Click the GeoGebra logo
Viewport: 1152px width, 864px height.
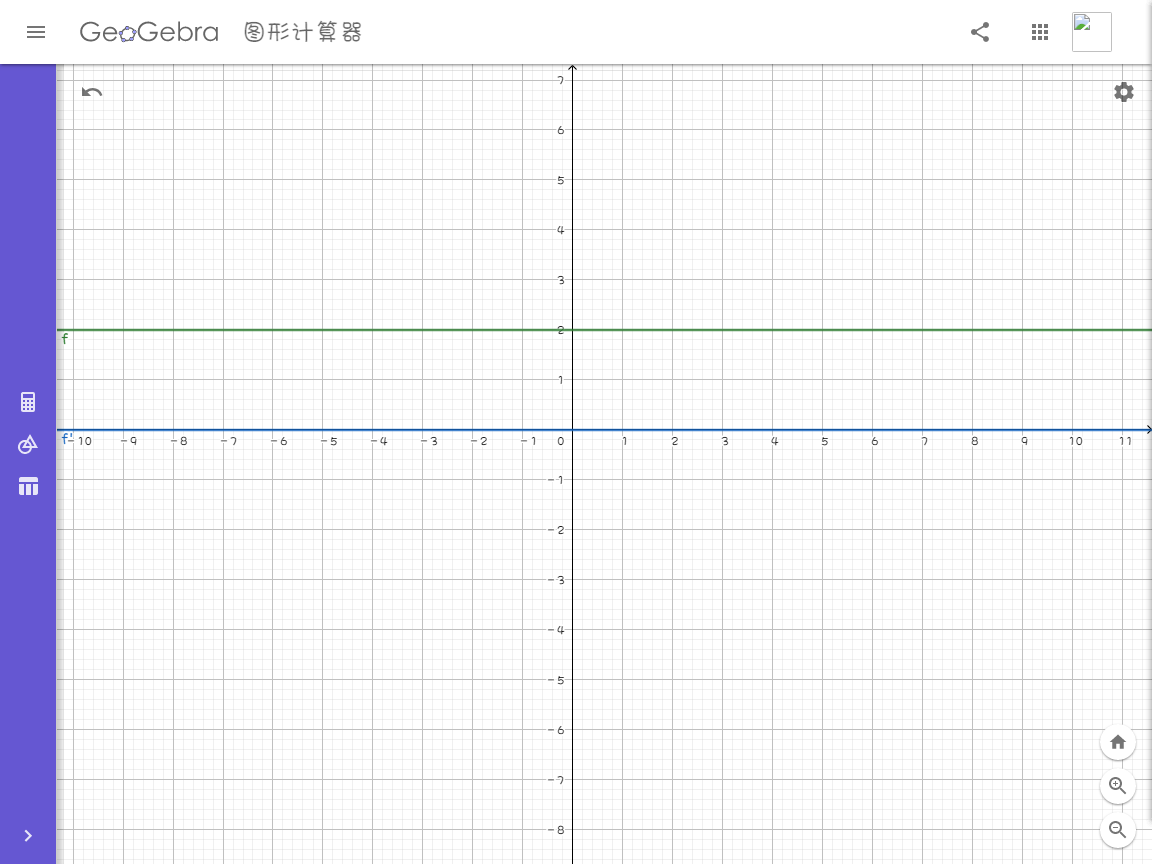(x=149, y=33)
